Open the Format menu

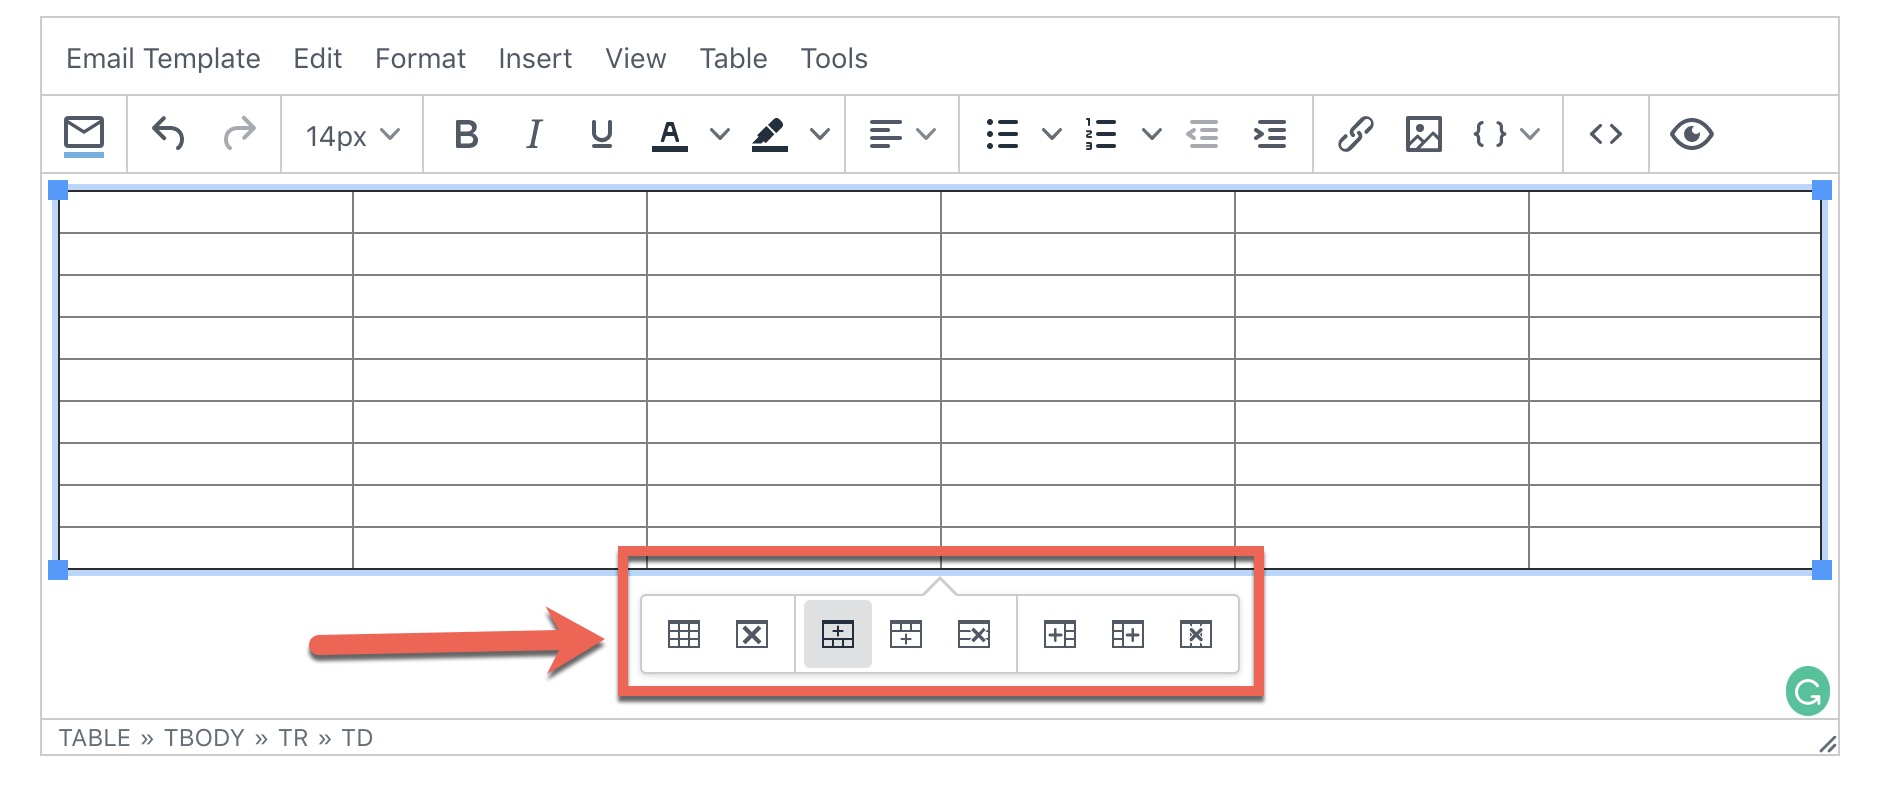click(420, 59)
